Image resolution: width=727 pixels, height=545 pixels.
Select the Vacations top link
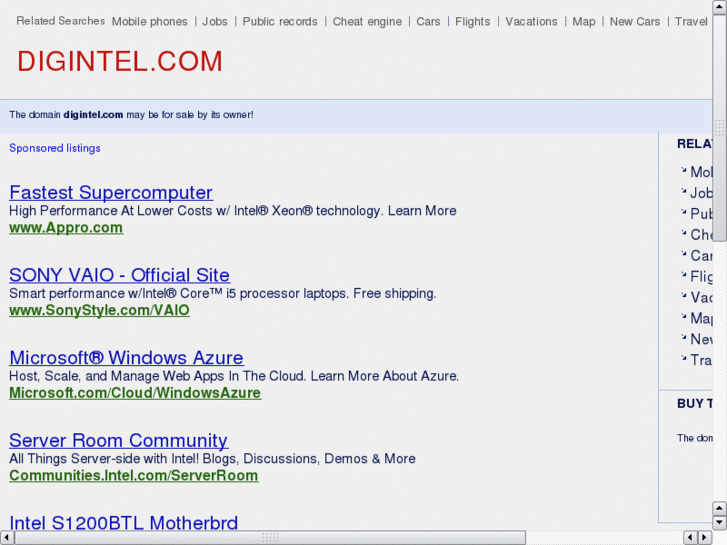(531, 22)
